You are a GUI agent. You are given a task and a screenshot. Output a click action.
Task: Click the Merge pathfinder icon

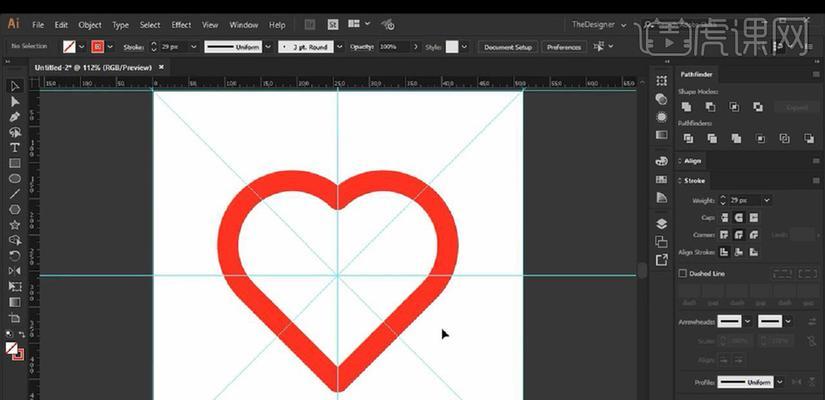[736, 138]
